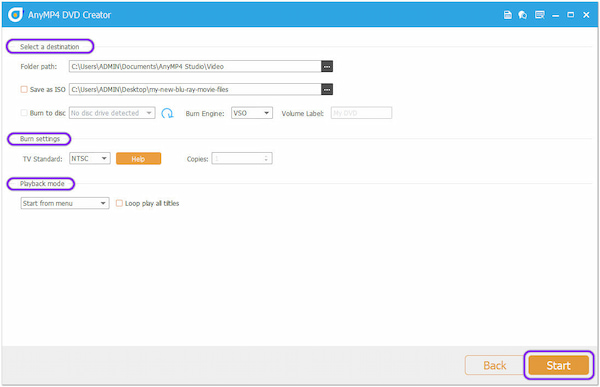Browse for folder path with ellipsis button
The width and height of the screenshot is (600, 387).
[327, 66]
